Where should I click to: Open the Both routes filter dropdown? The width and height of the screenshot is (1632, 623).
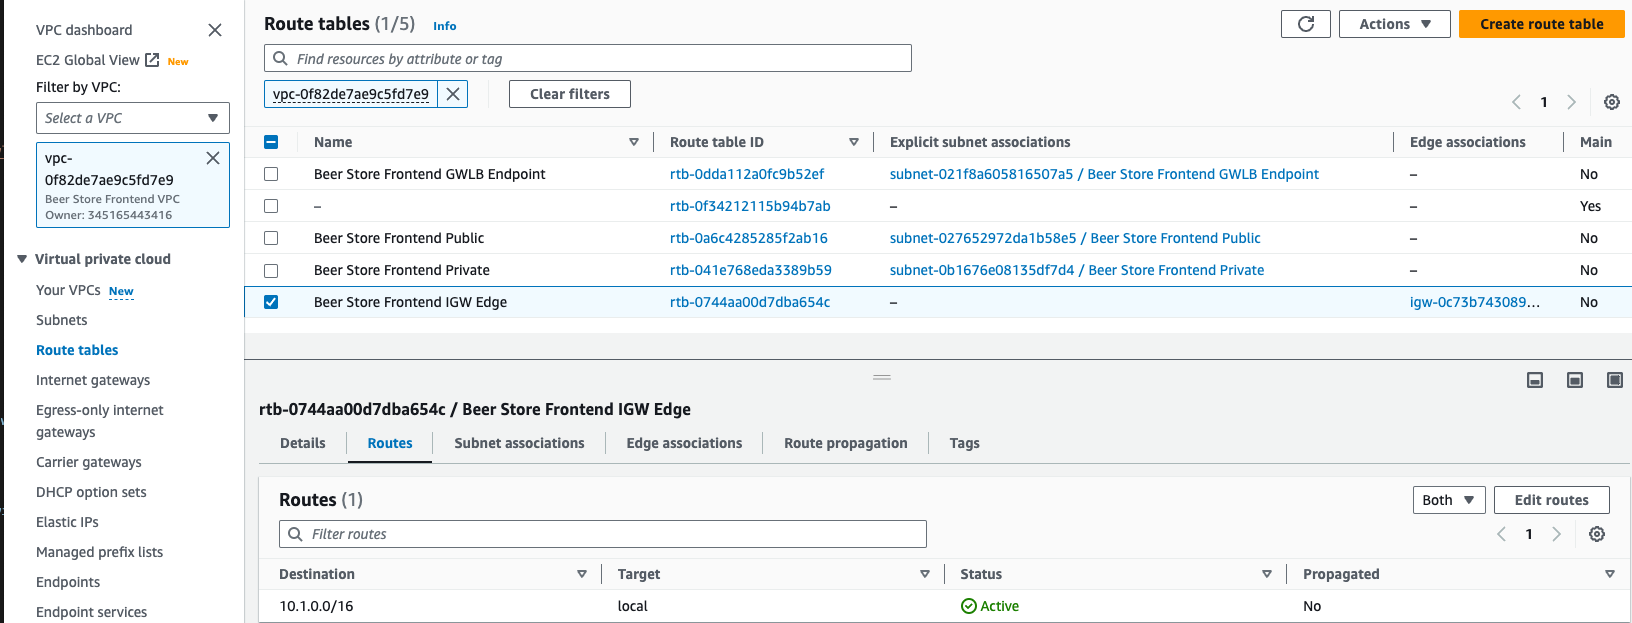click(x=1448, y=500)
